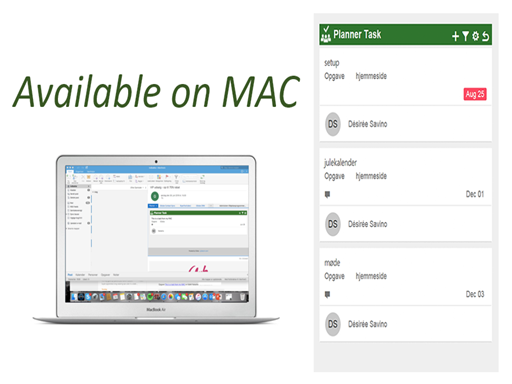Click DS avatar under møde task

pos(333,324)
